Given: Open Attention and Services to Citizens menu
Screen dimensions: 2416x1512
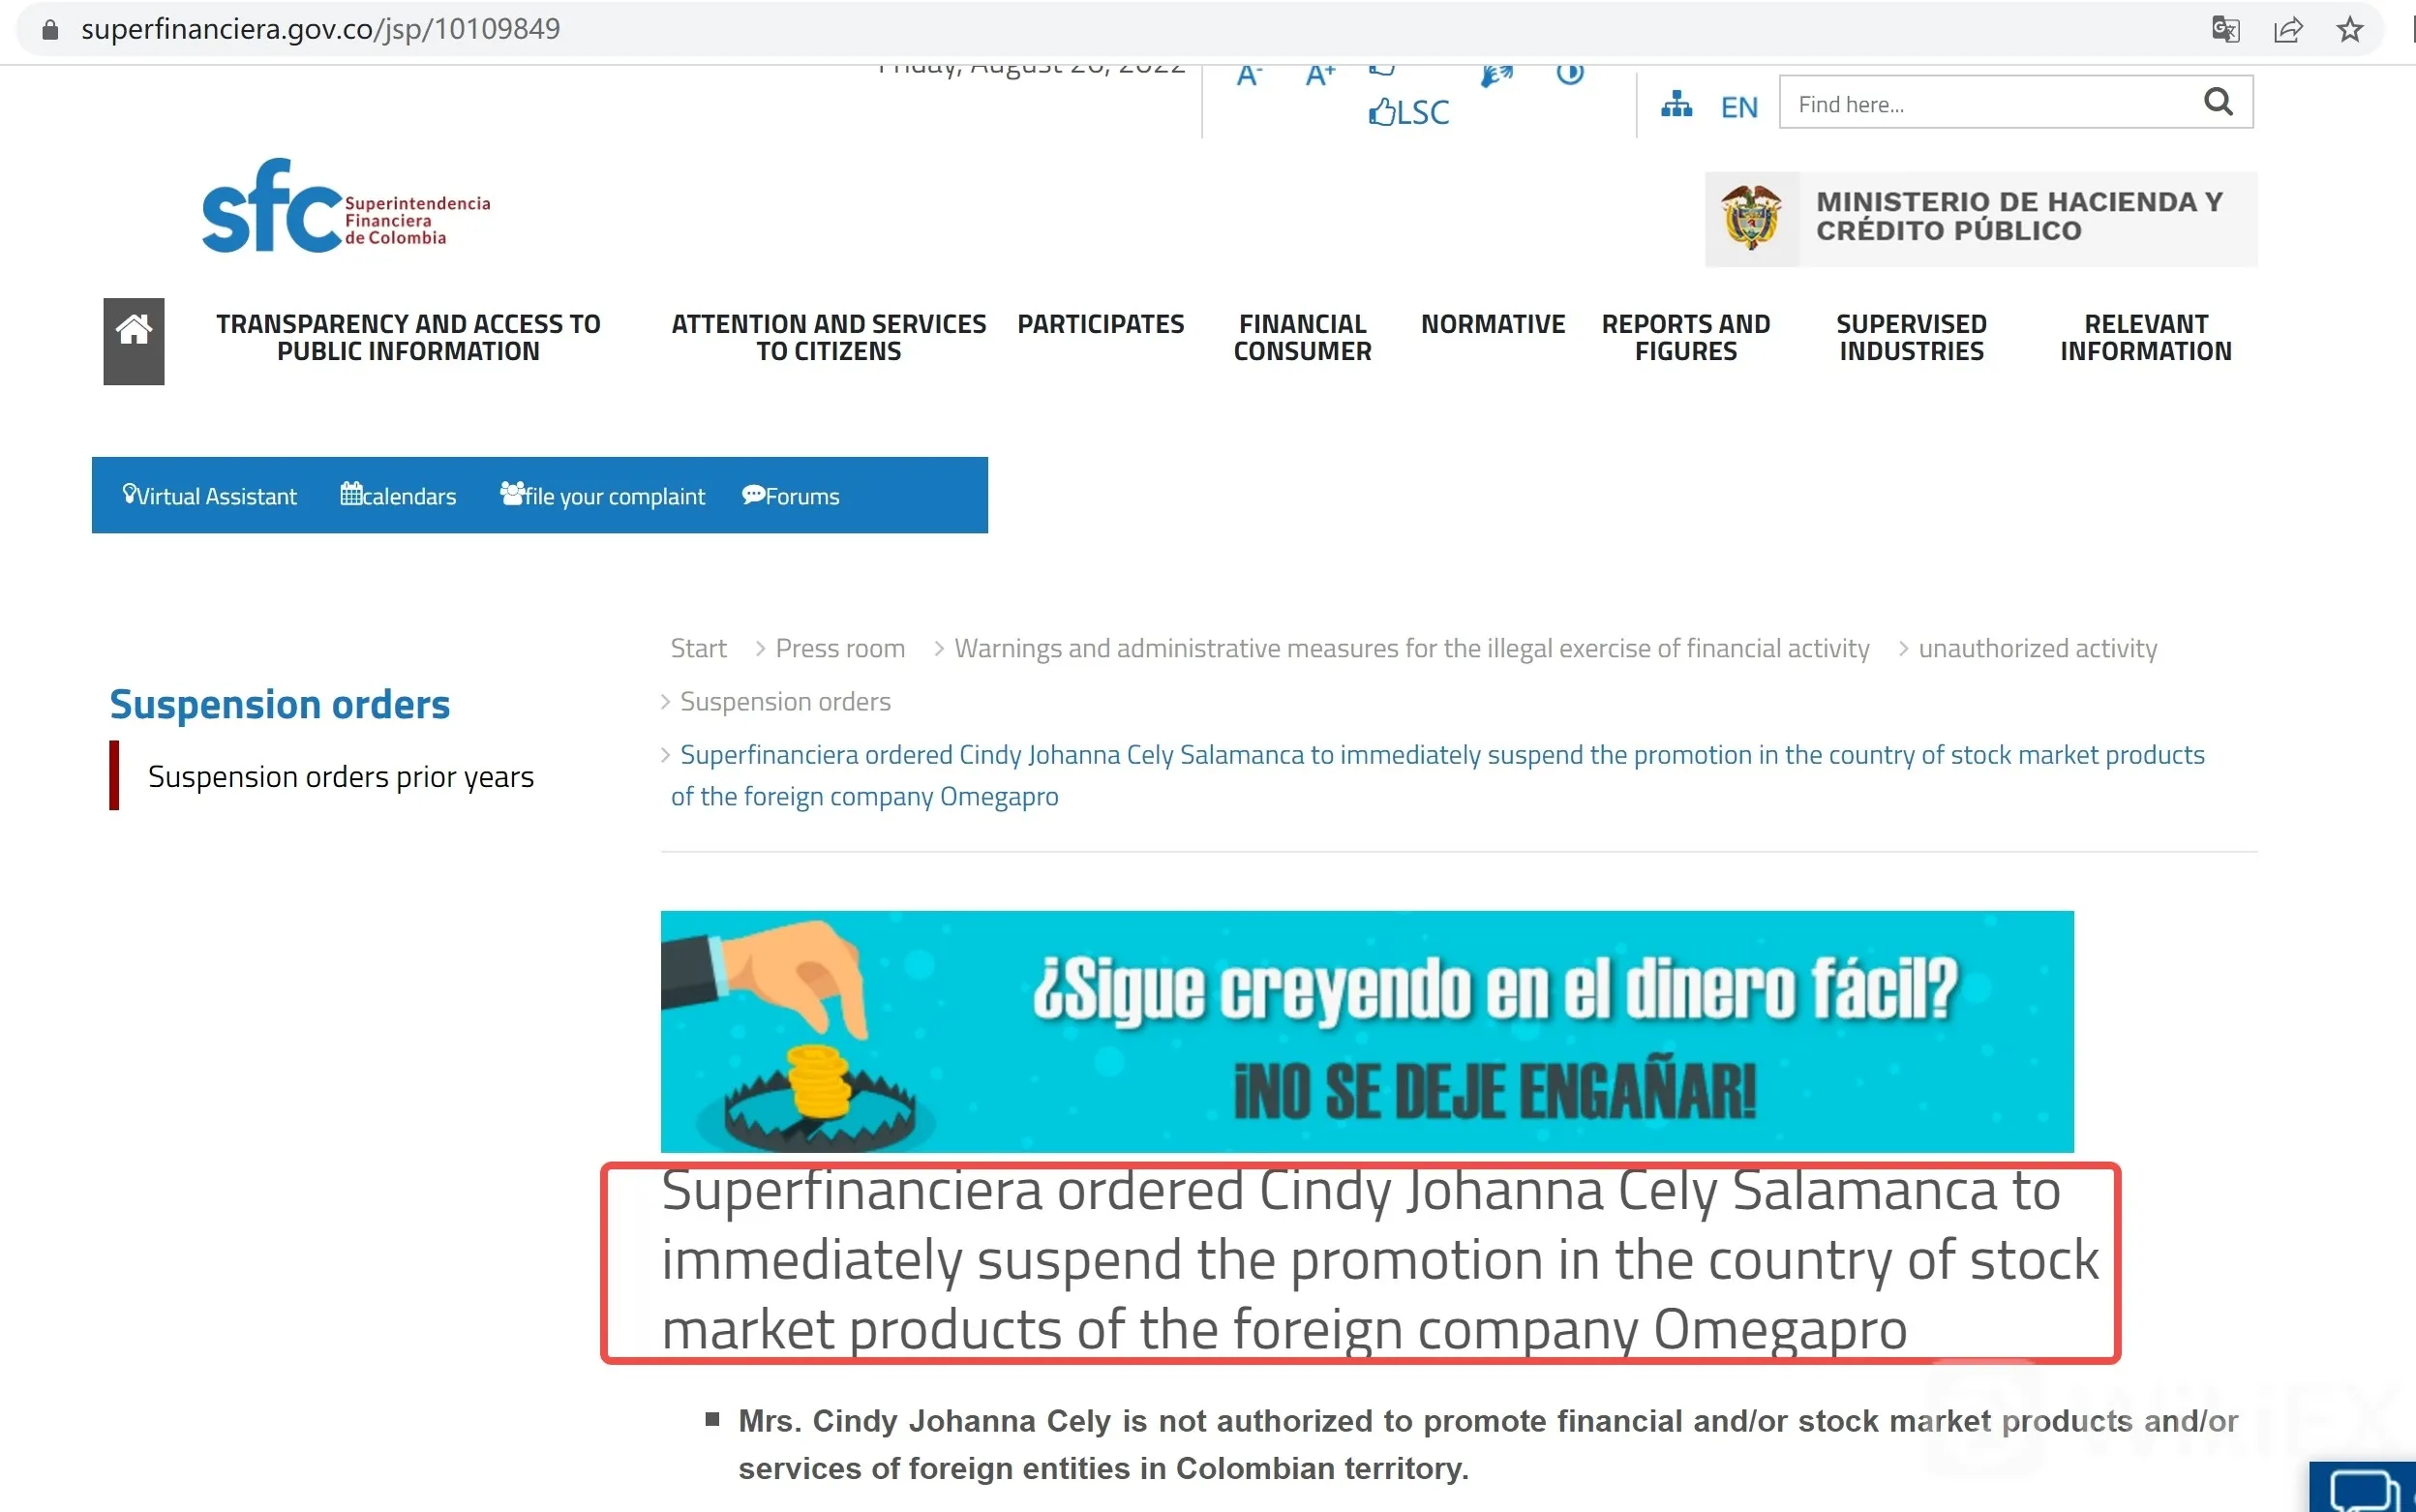Looking at the screenshot, I should click(x=828, y=338).
